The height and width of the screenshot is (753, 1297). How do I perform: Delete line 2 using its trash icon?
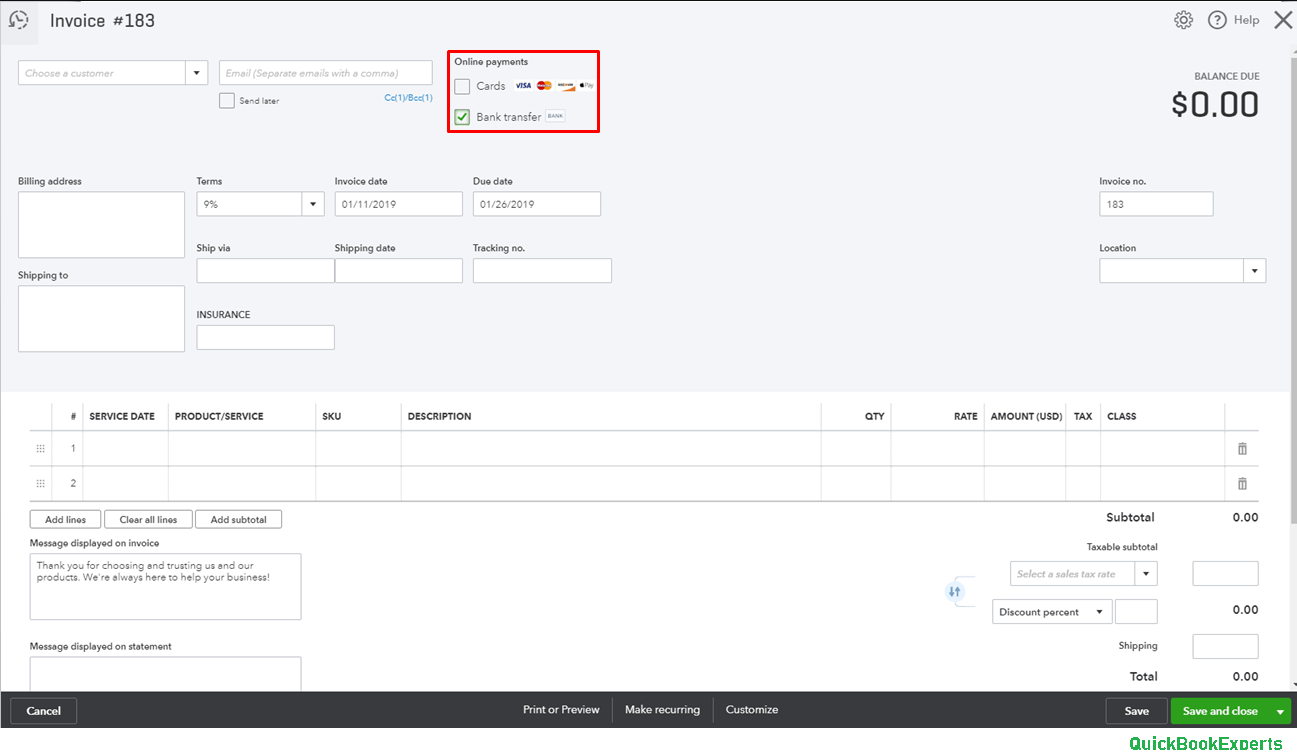[1242, 483]
